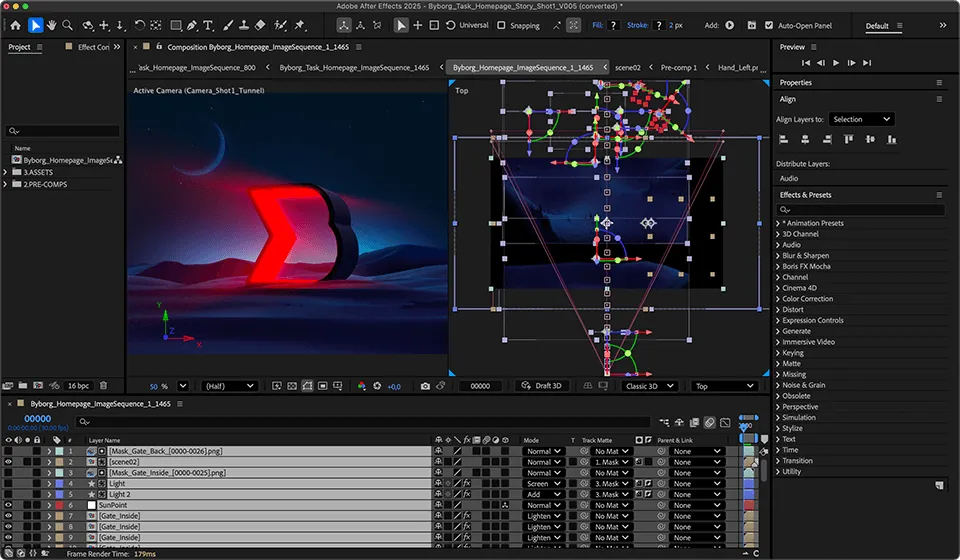Select the Hand tool in toolbar
This screenshot has height=560, width=960.
51,25
